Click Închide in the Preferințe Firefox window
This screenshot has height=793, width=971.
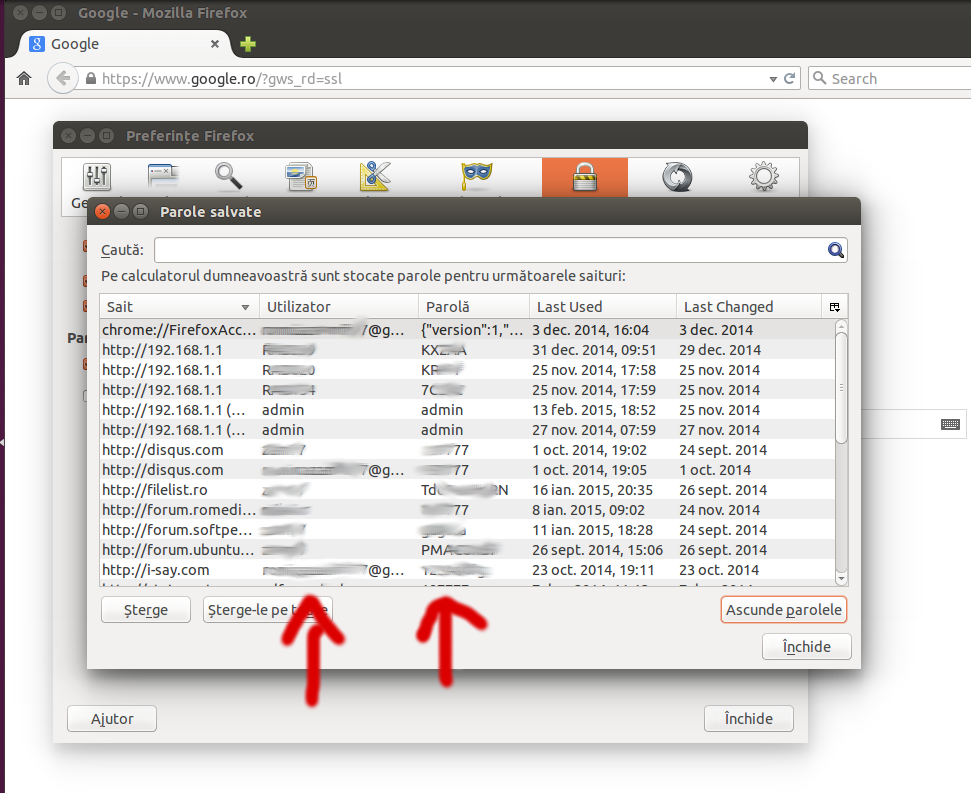[x=749, y=719]
